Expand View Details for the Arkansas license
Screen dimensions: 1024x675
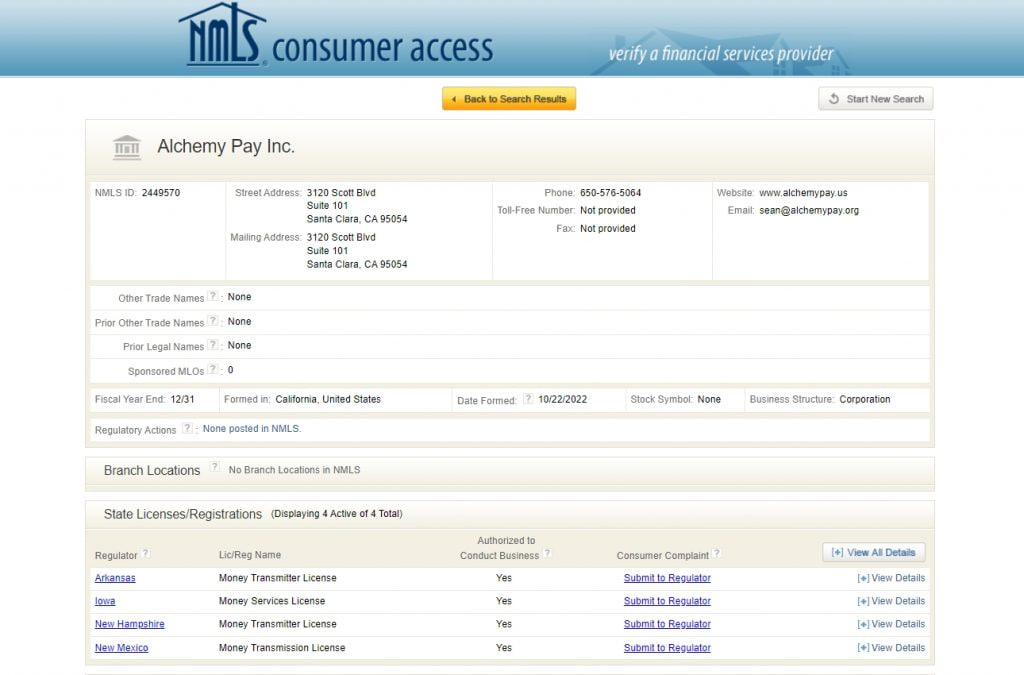[x=891, y=578]
